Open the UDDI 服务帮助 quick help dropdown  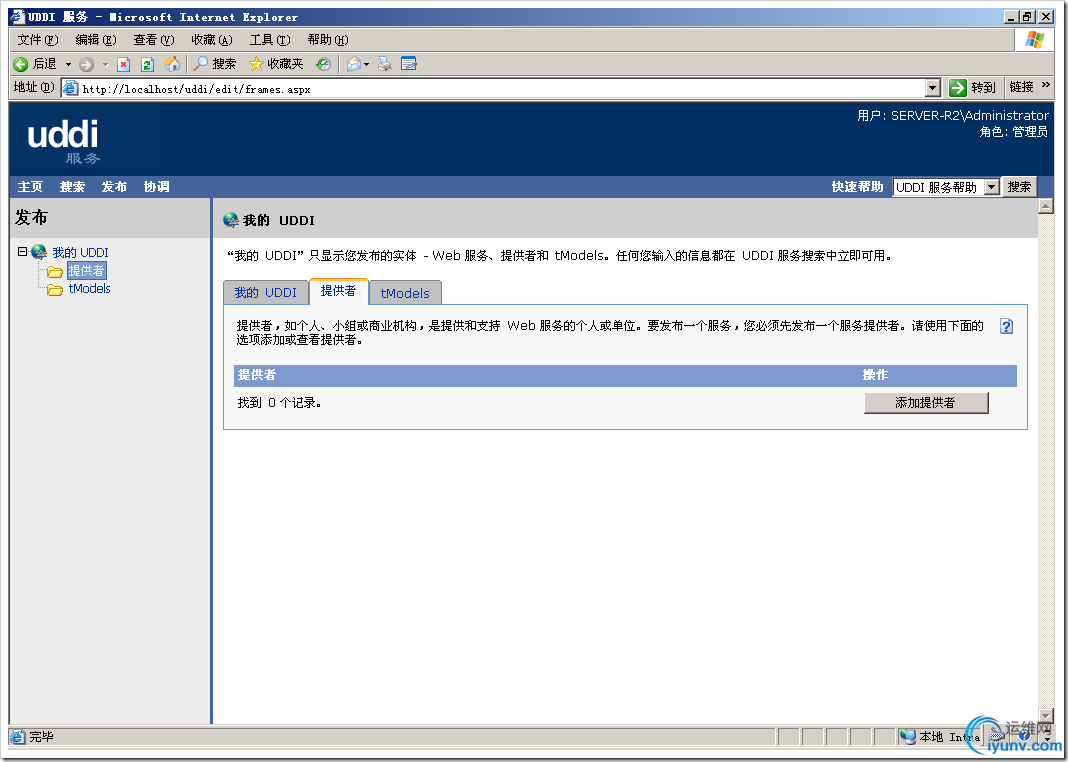[946, 187]
